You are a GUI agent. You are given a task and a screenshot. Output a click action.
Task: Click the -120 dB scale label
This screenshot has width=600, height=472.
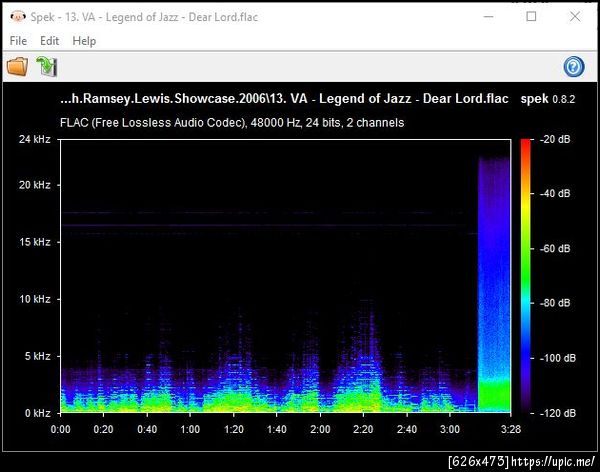pos(558,413)
